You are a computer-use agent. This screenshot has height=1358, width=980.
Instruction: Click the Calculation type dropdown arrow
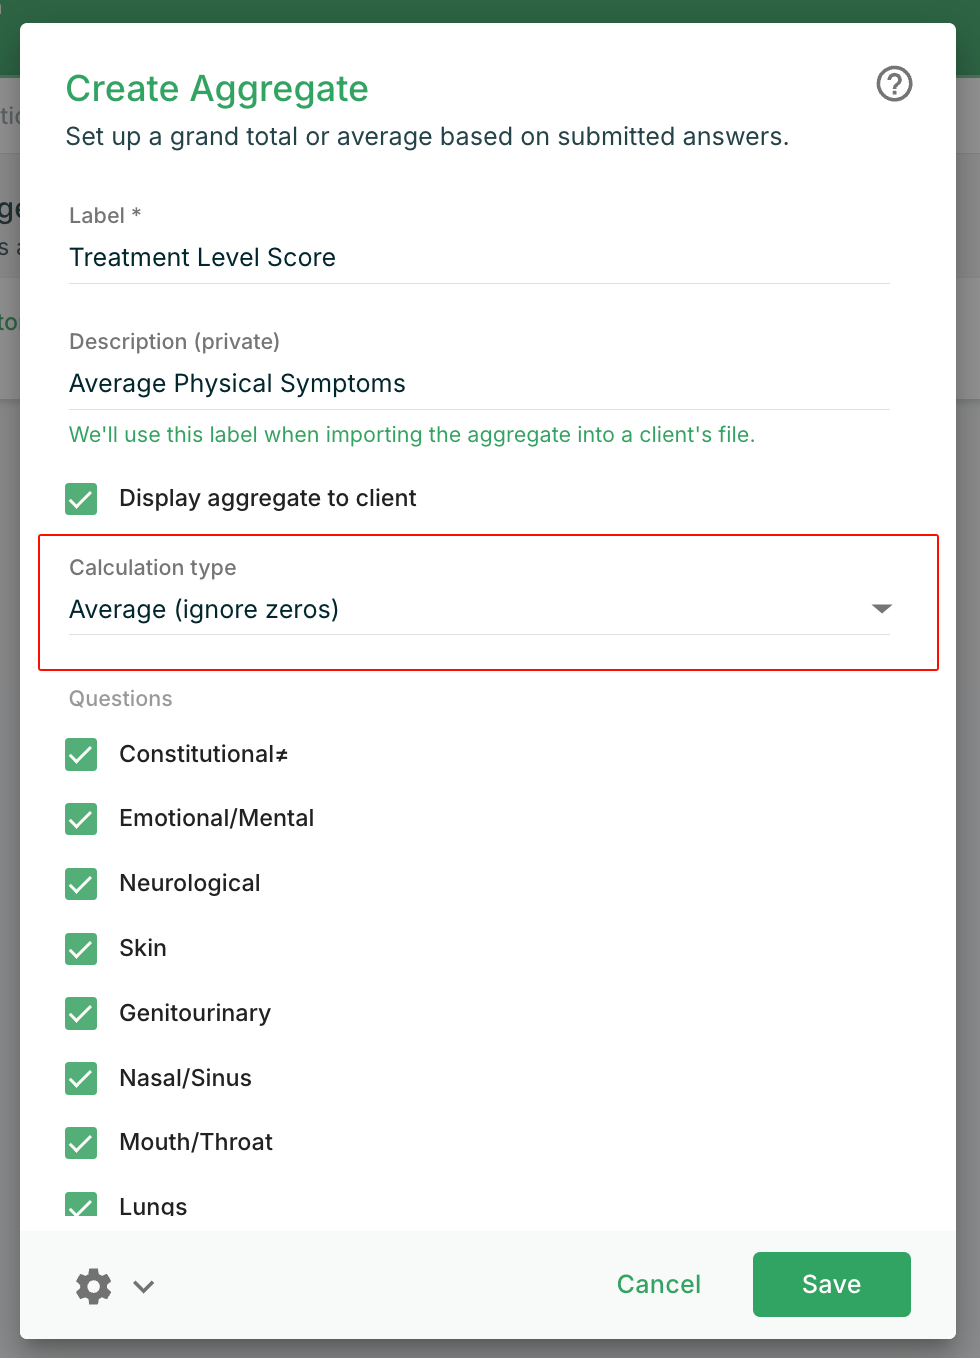[881, 608]
